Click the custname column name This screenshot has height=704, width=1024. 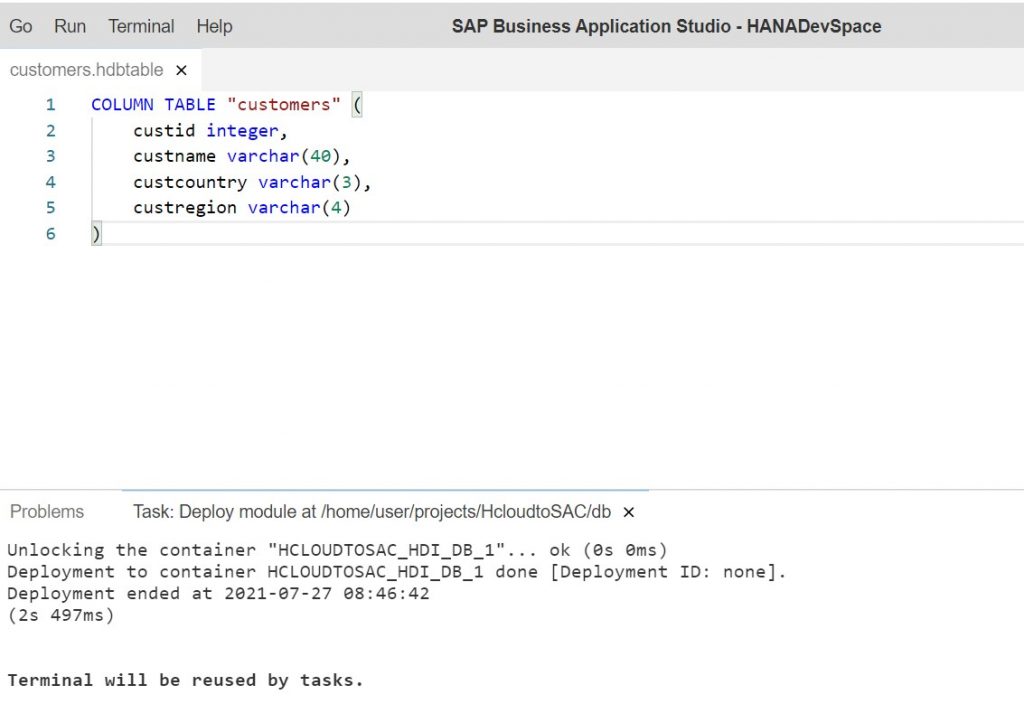174,156
